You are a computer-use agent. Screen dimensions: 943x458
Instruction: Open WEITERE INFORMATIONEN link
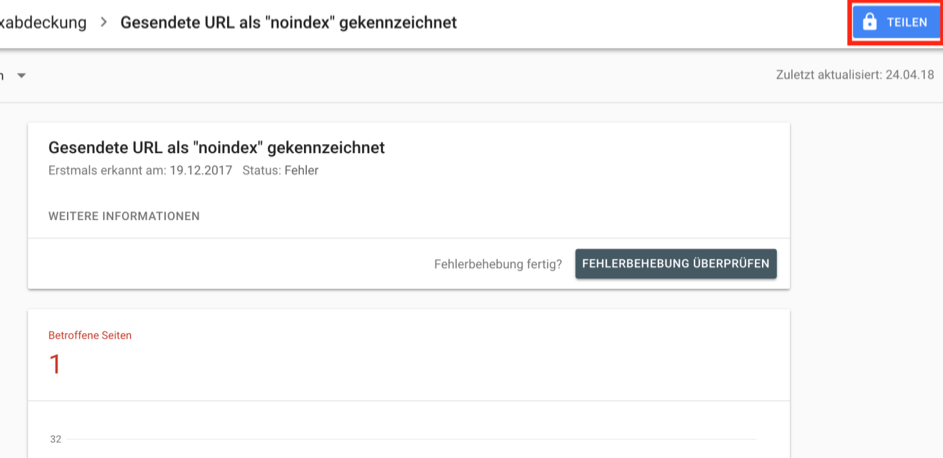point(124,216)
